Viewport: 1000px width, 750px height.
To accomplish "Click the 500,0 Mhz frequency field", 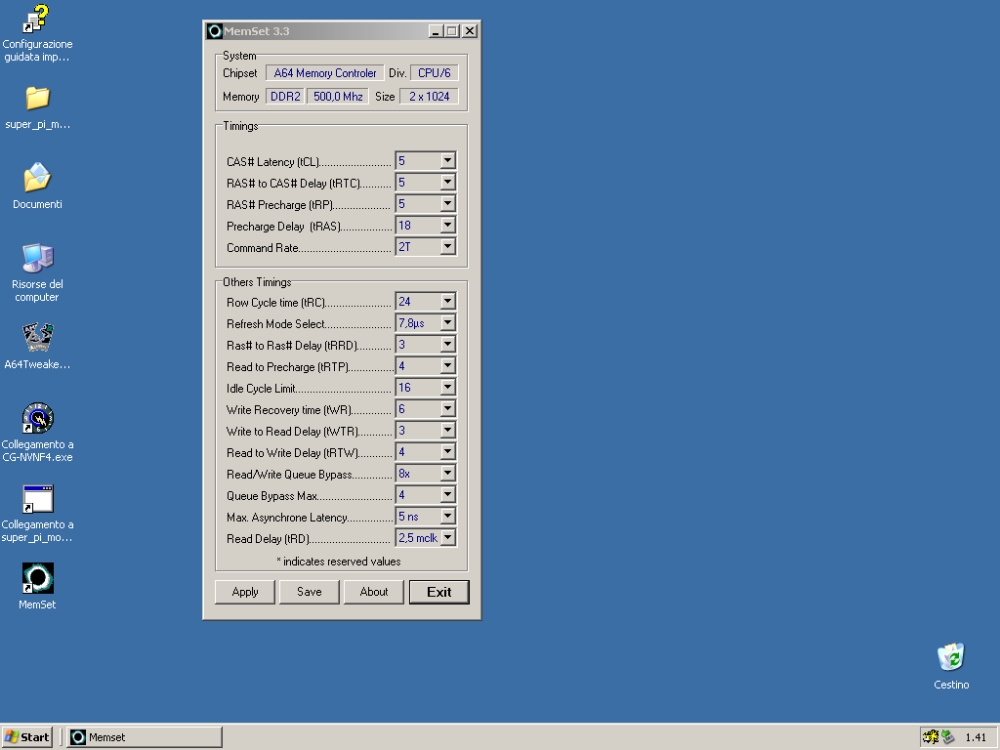I will click(x=337, y=96).
